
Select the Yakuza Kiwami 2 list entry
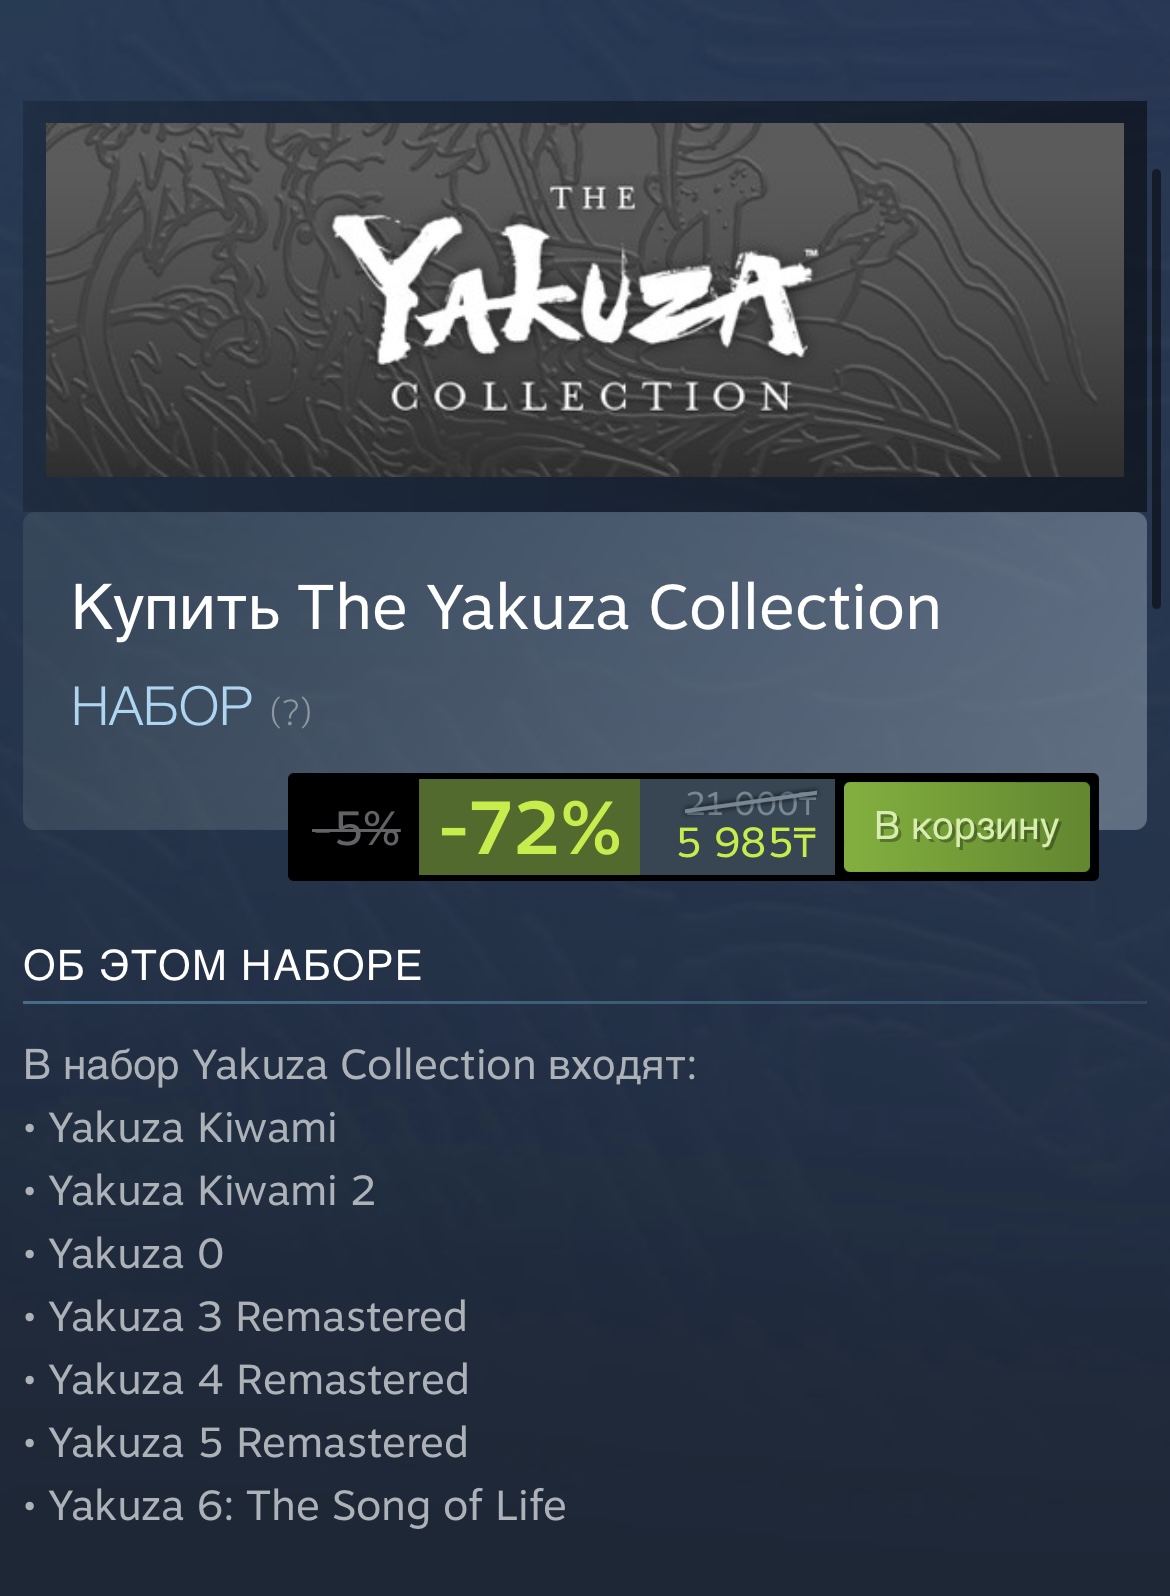212,1191
